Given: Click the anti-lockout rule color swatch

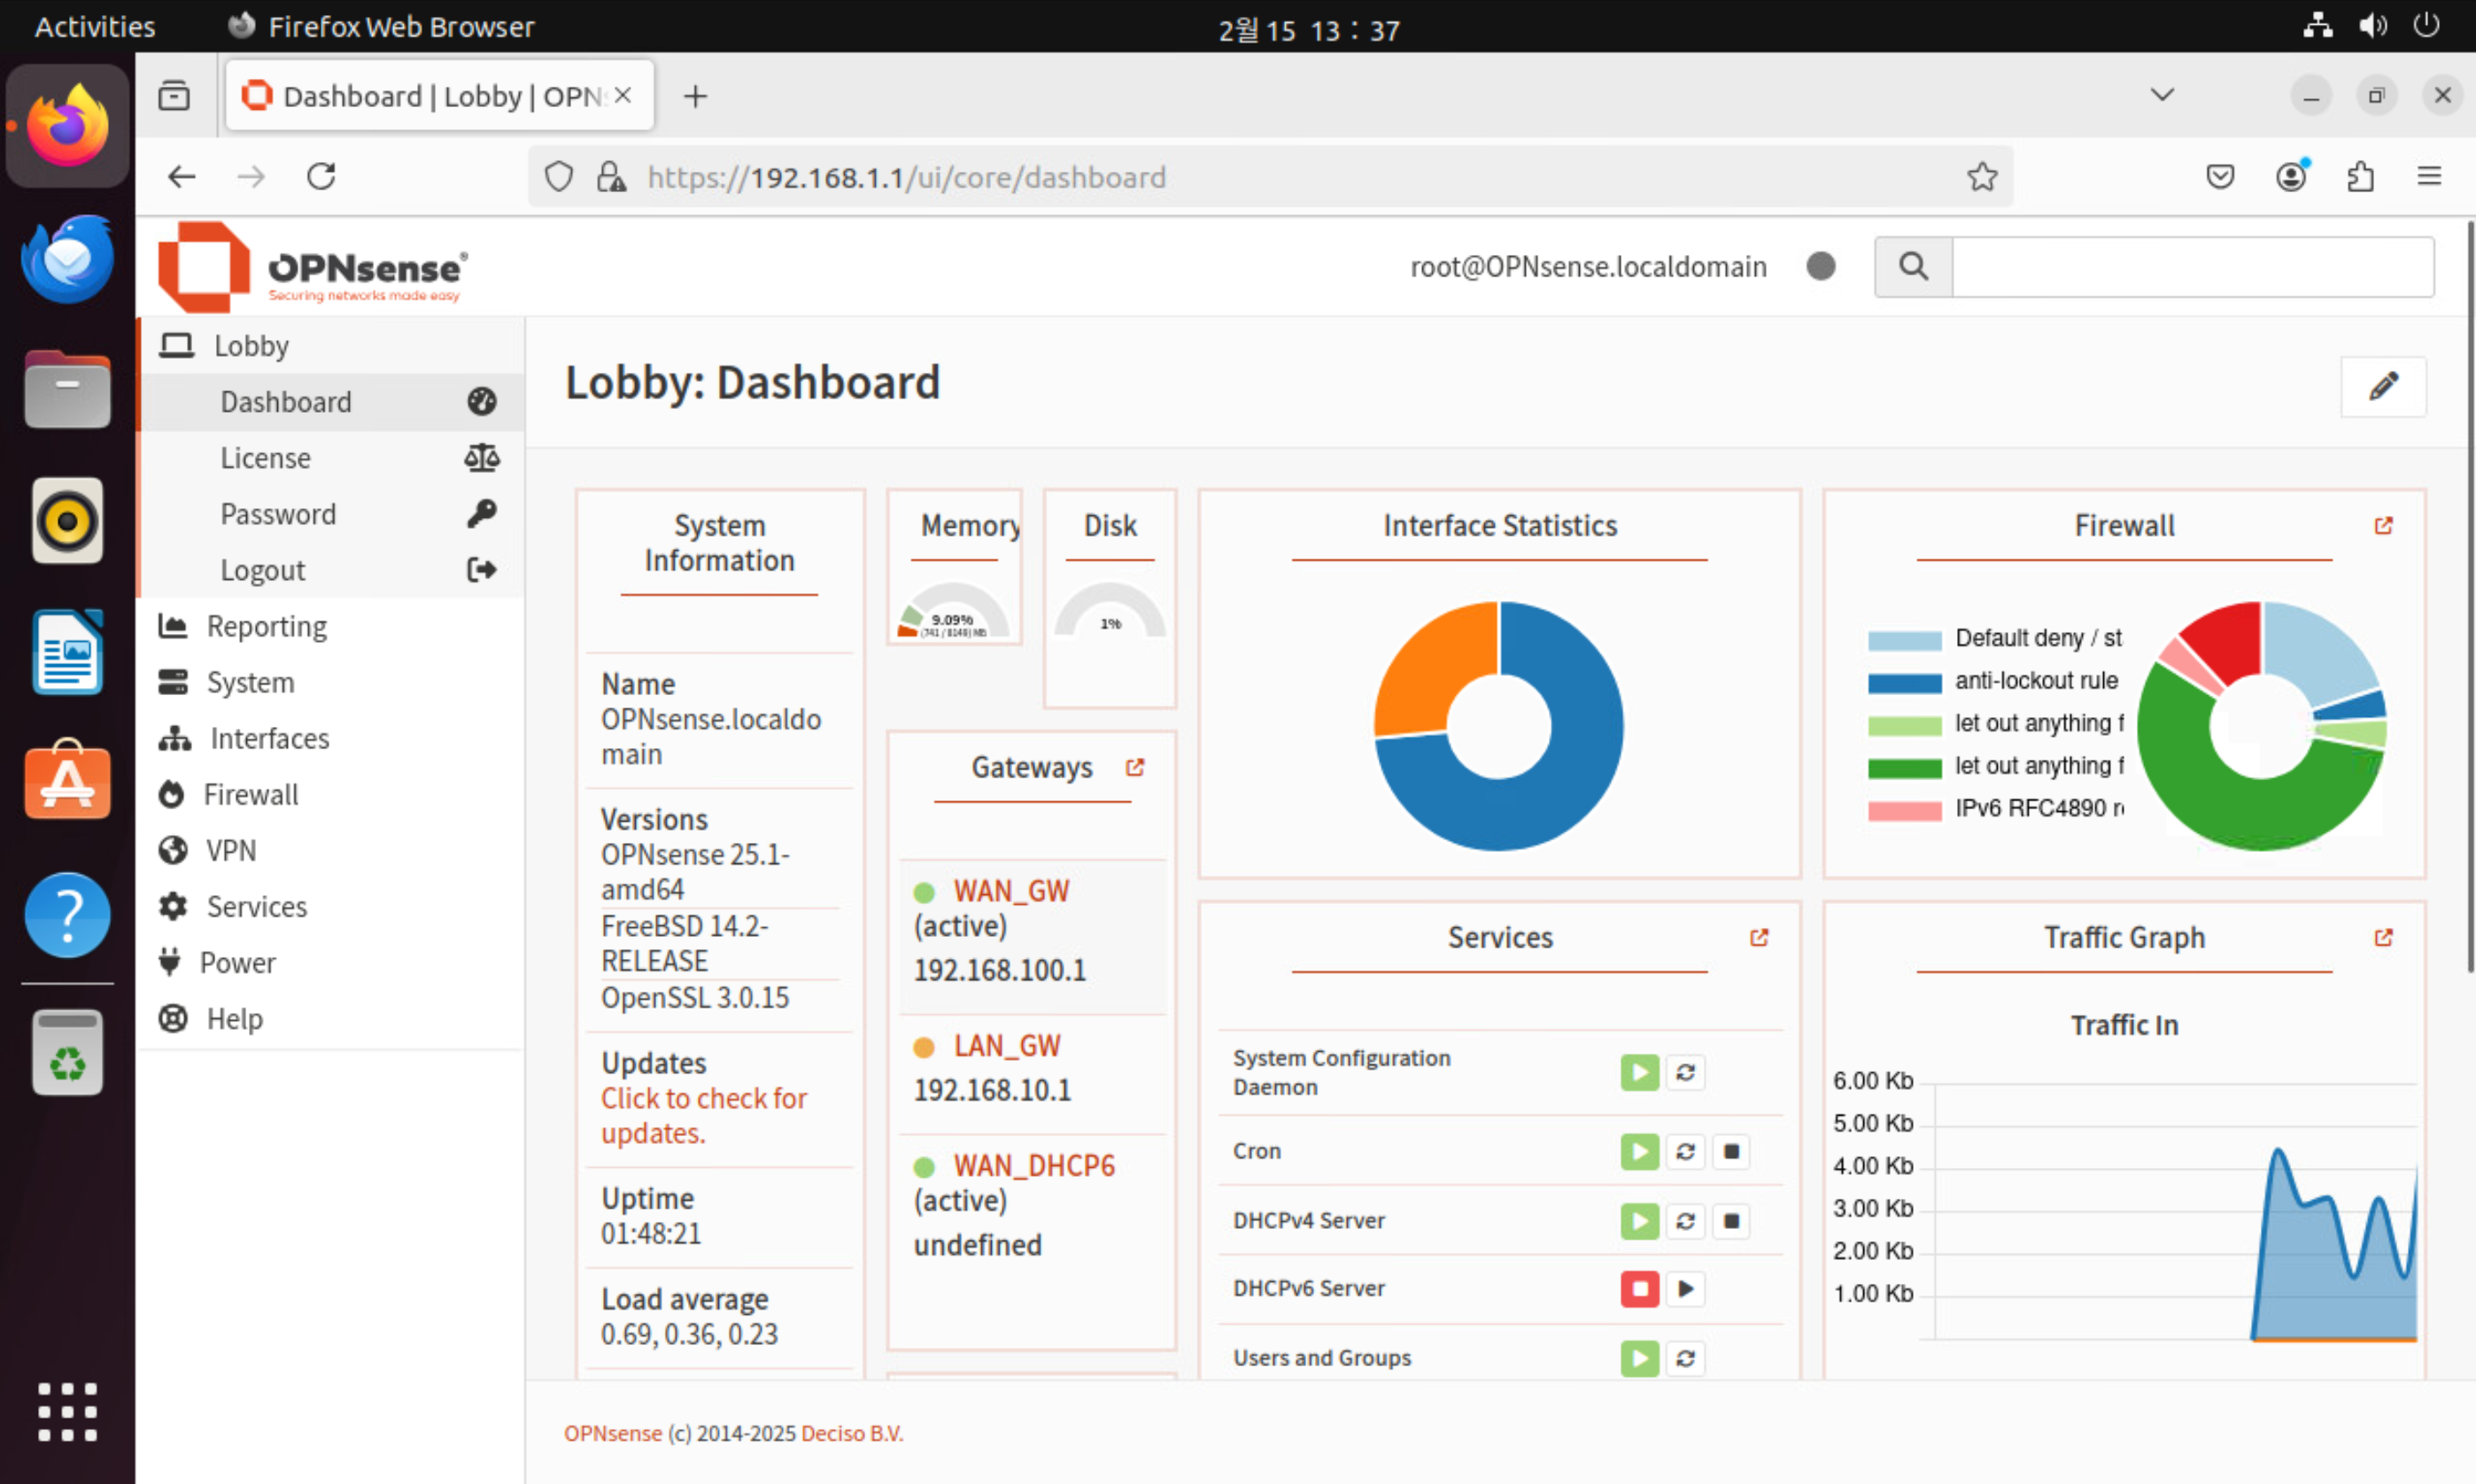Looking at the screenshot, I should [x=1903, y=682].
